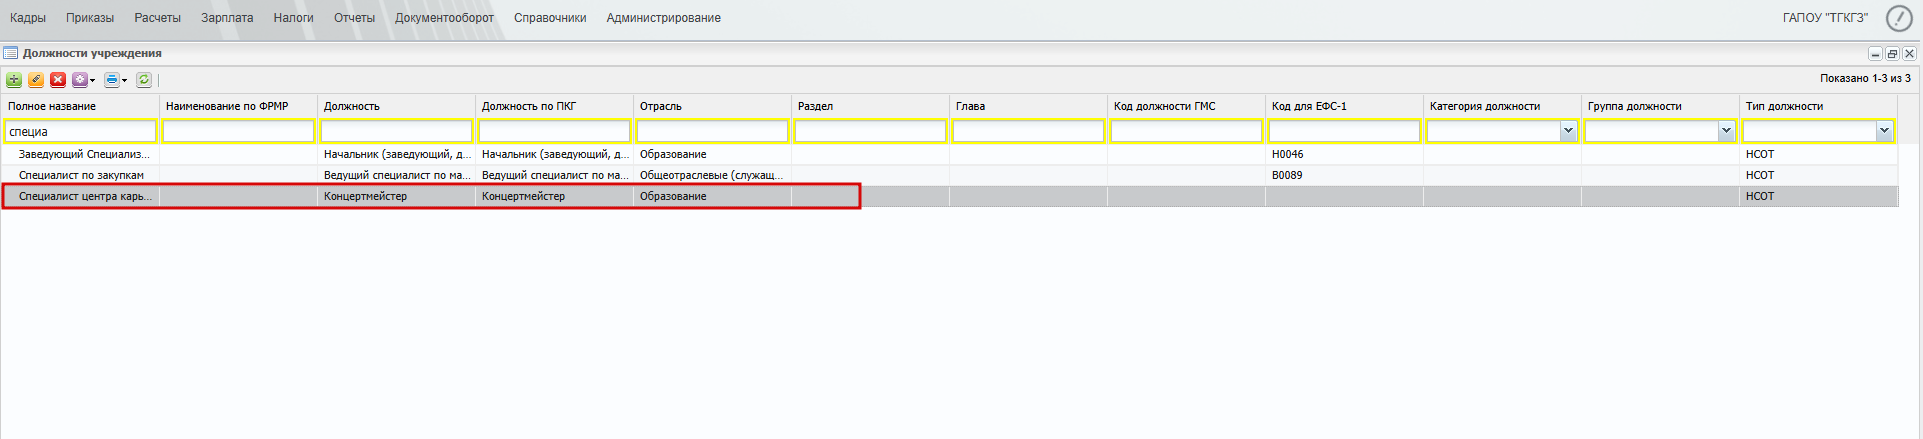Open the Расчеты menu
The width and height of the screenshot is (1923, 439).
point(158,18)
